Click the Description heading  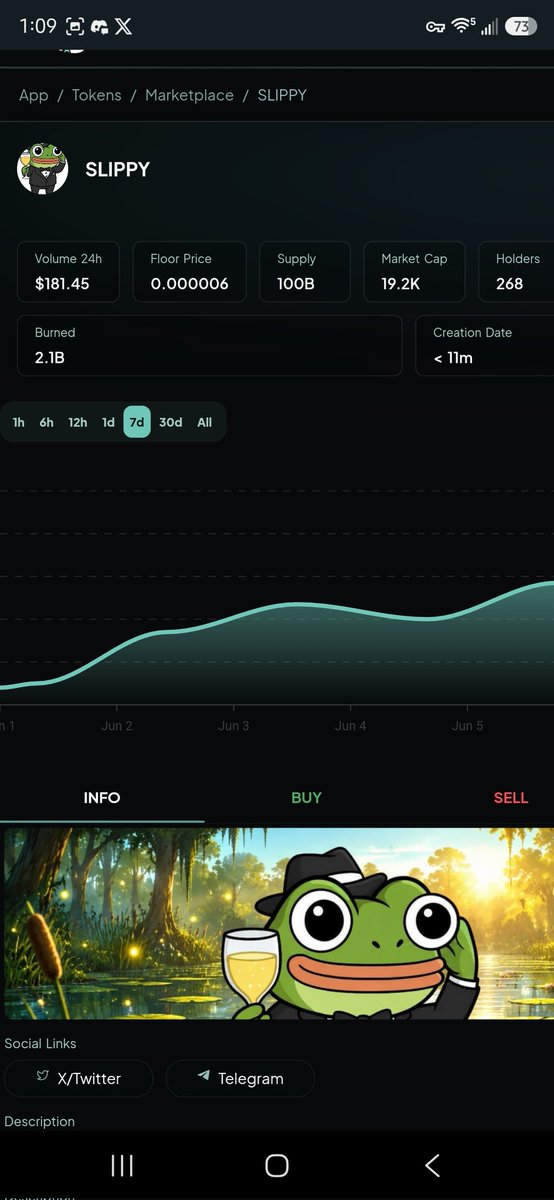pyautogui.click(x=39, y=1122)
